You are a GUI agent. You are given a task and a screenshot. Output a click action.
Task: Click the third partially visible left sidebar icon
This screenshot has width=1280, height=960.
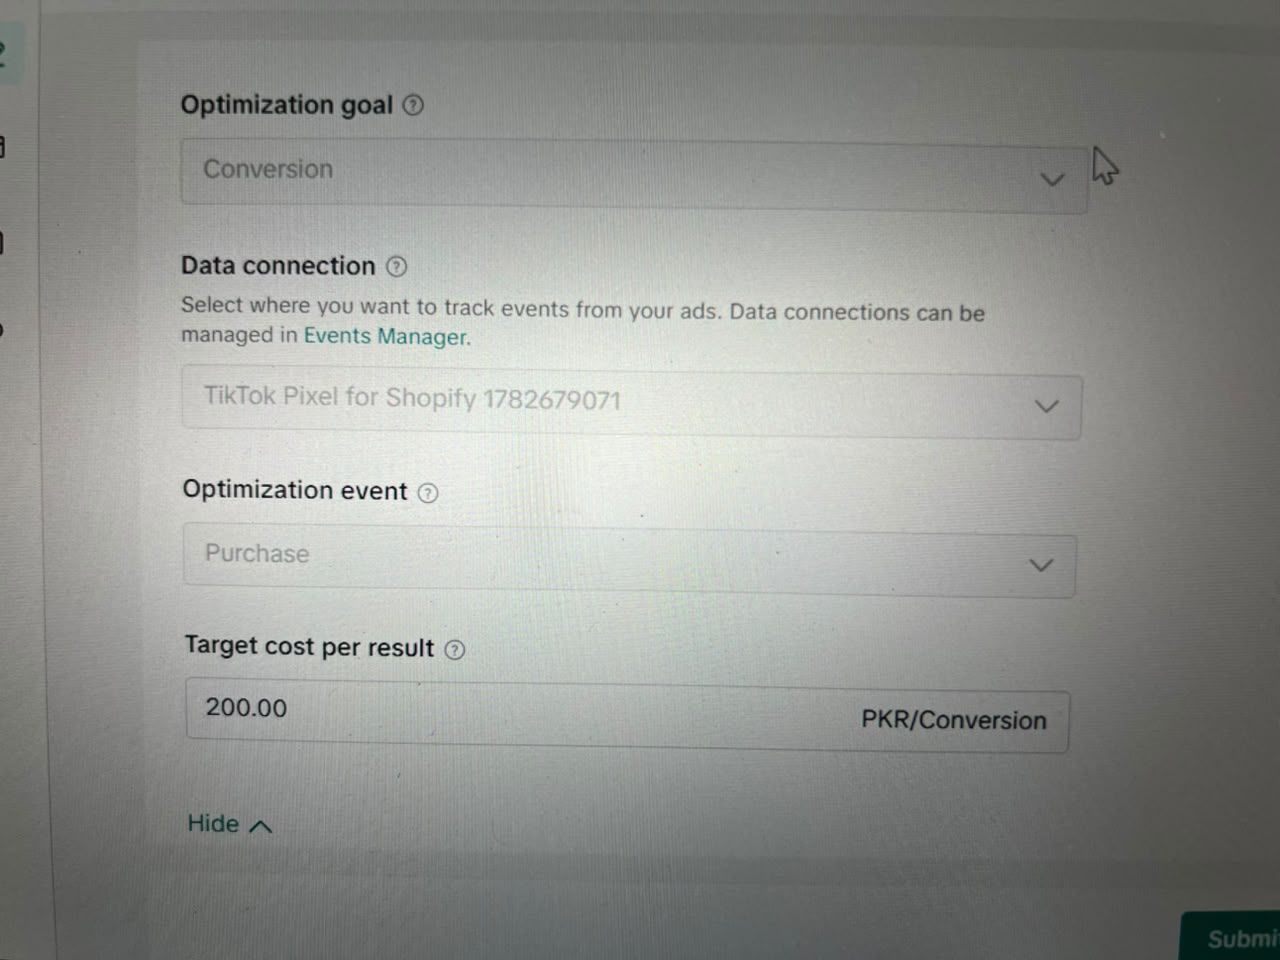pyautogui.click(x=3, y=242)
